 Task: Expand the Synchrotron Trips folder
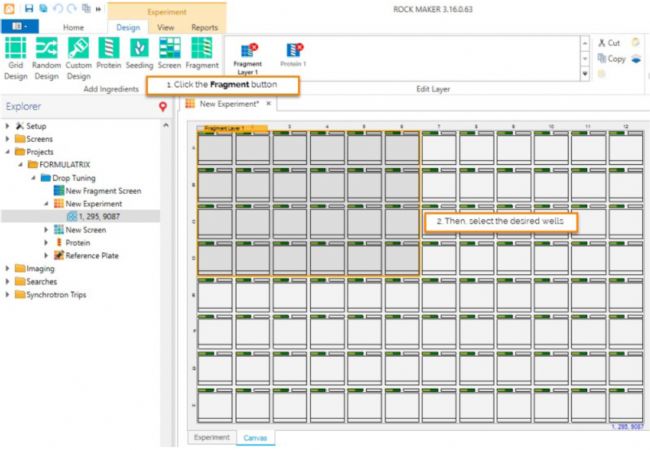coord(8,294)
